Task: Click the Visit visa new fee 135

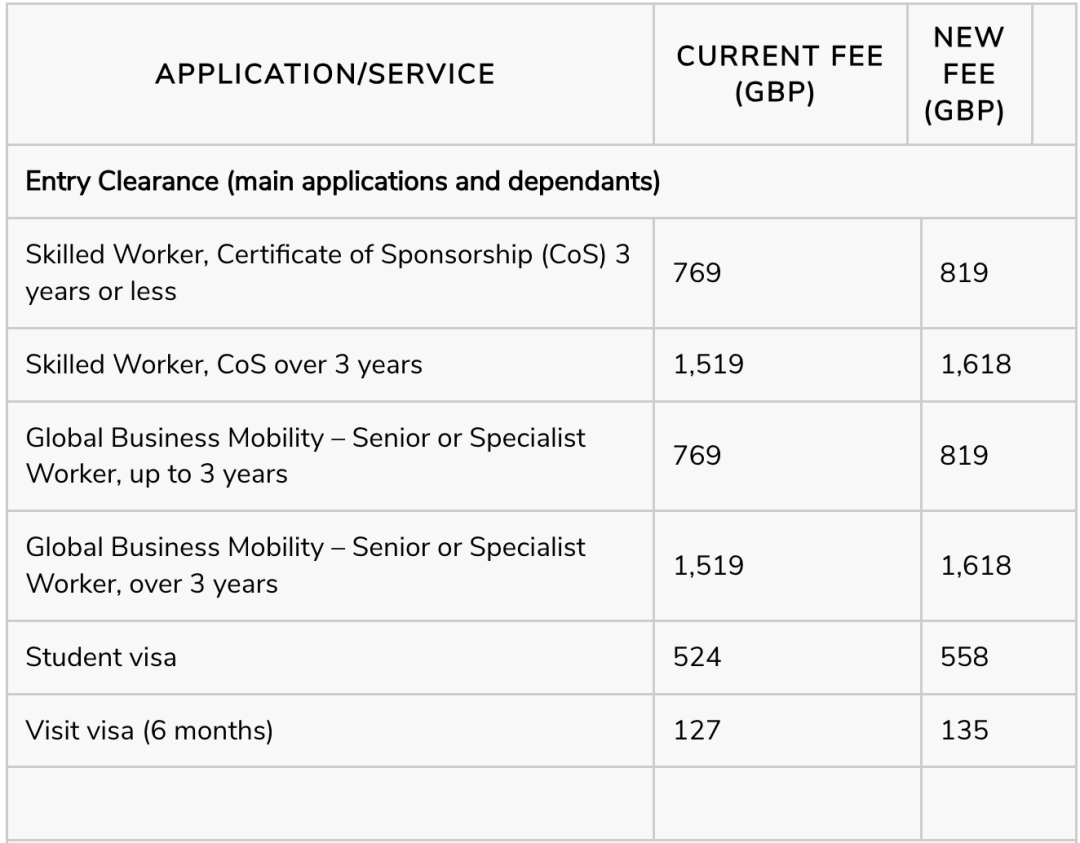Action: coord(965,730)
